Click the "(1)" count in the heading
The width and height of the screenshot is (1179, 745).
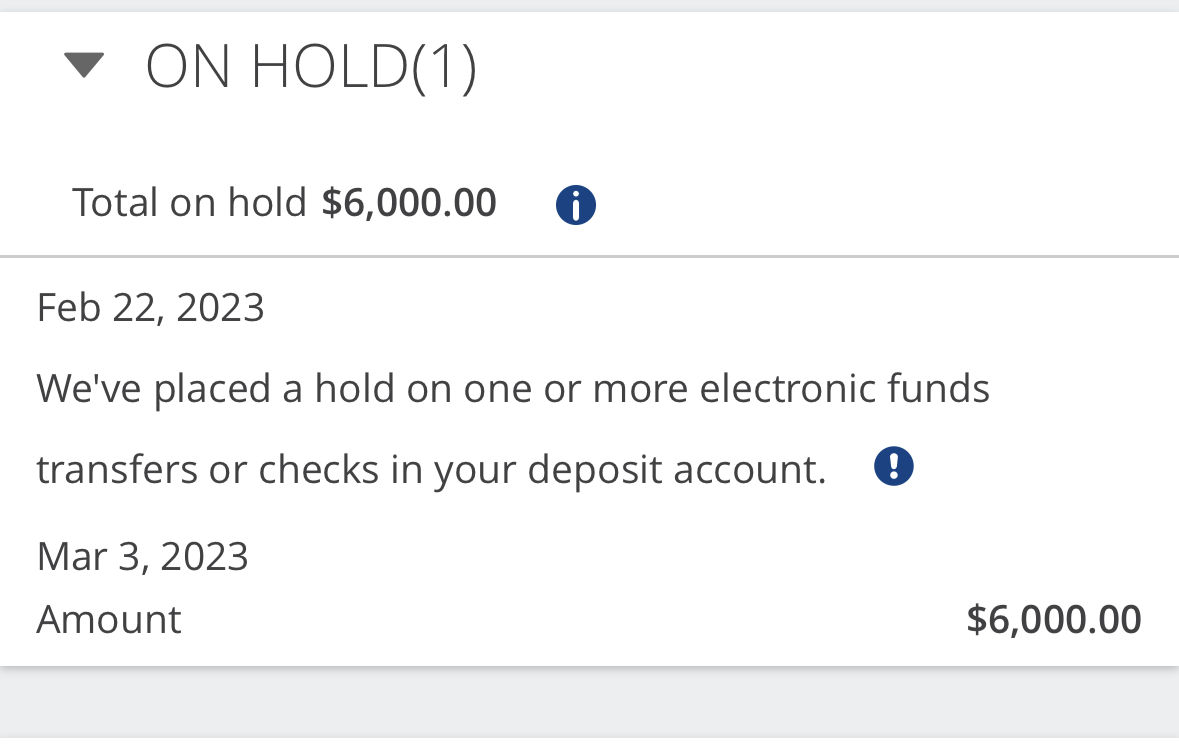click(x=444, y=68)
